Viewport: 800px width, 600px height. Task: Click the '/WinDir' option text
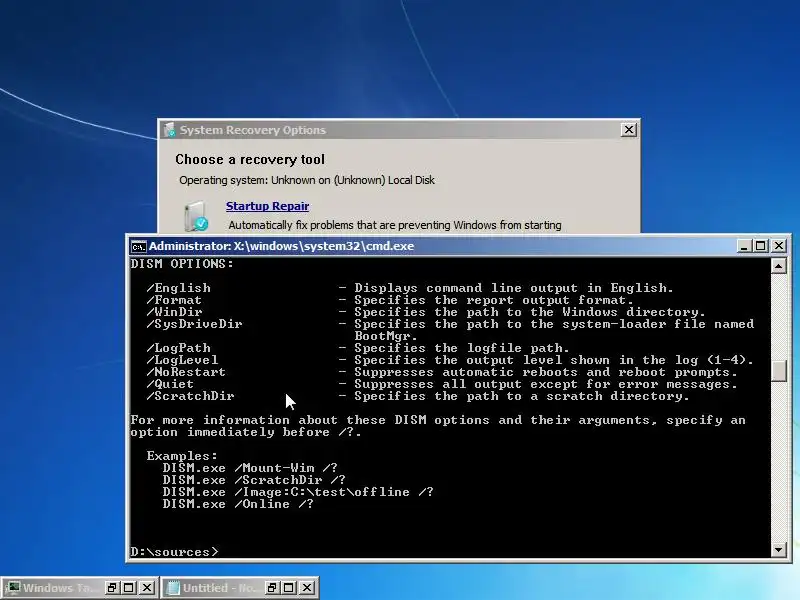[174, 312]
